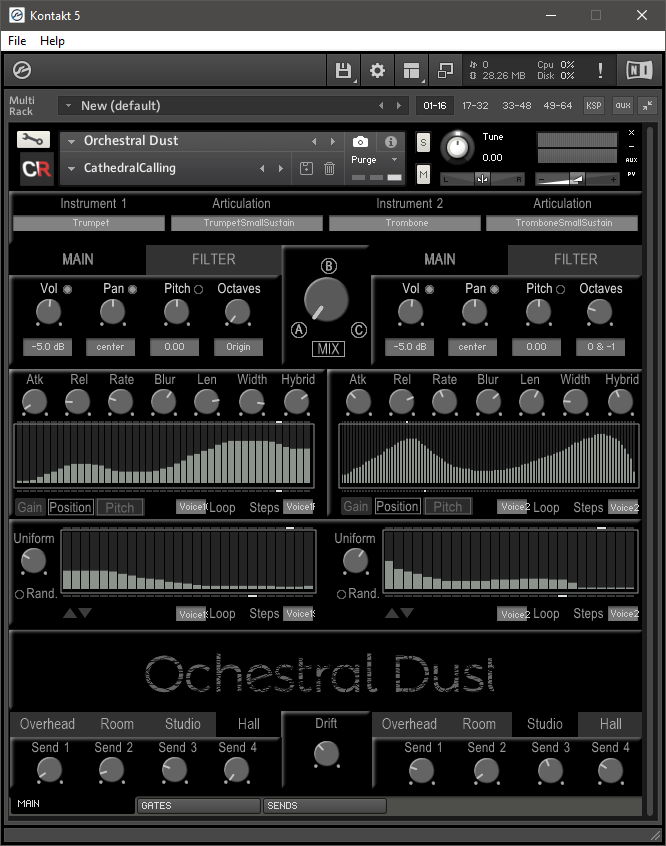Select left Gain sequencer button
Image resolution: width=666 pixels, height=846 pixels.
point(30,507)
